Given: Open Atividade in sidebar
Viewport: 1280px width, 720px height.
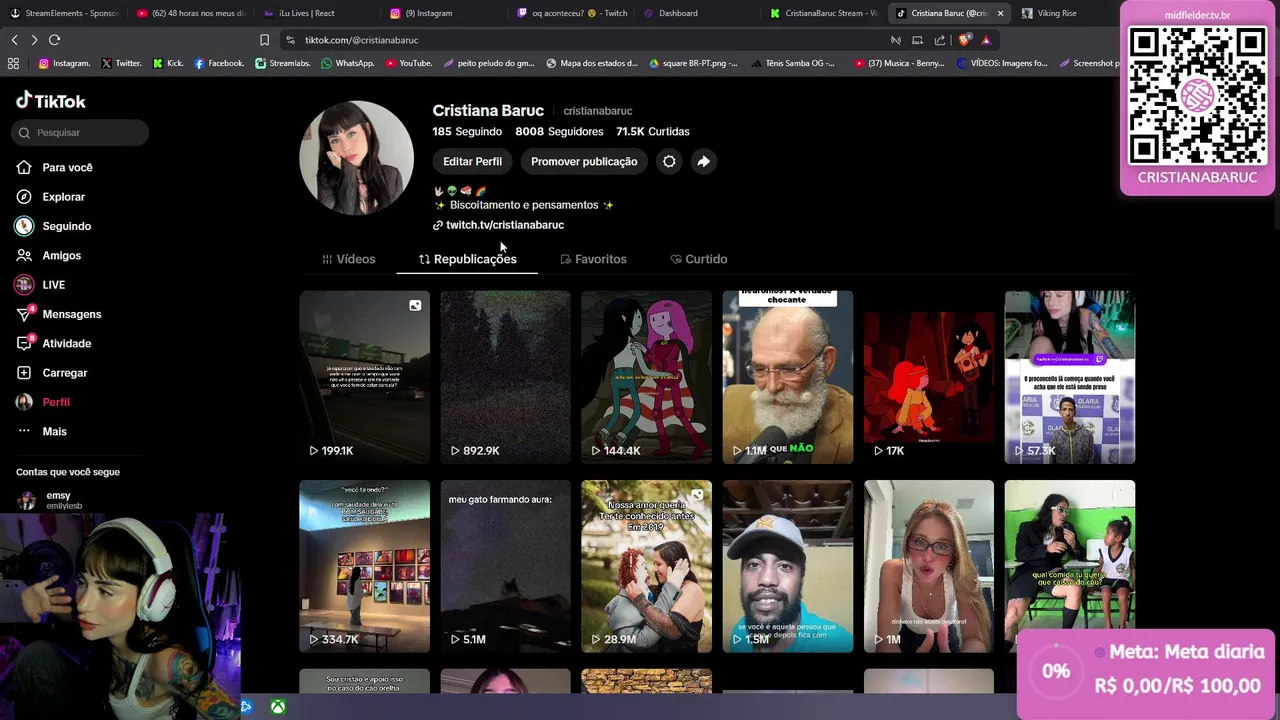Looking at the screenshot, I should (x=54, y=343).
